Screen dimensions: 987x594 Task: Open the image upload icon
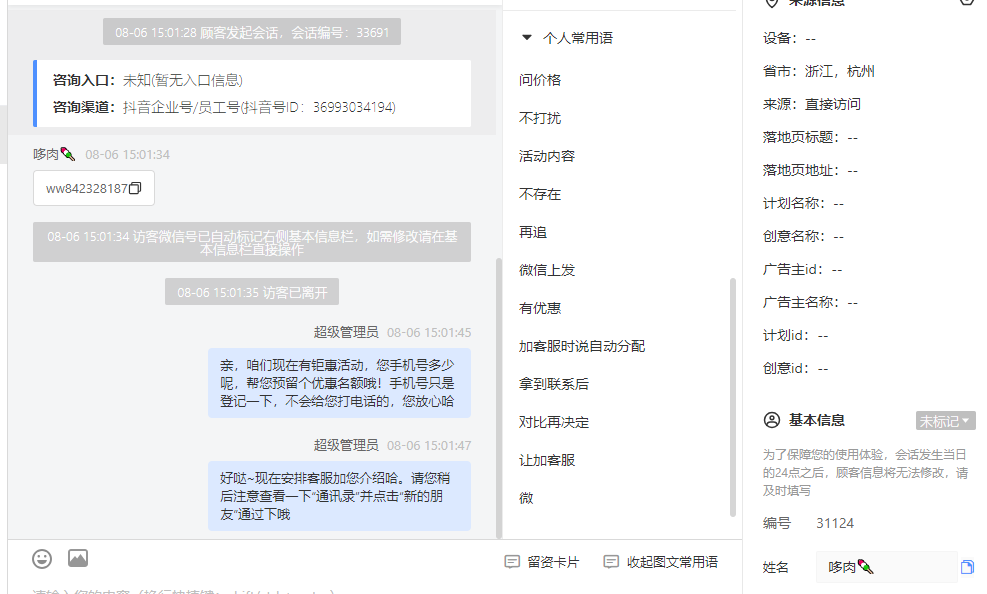(x=78, y=558)
